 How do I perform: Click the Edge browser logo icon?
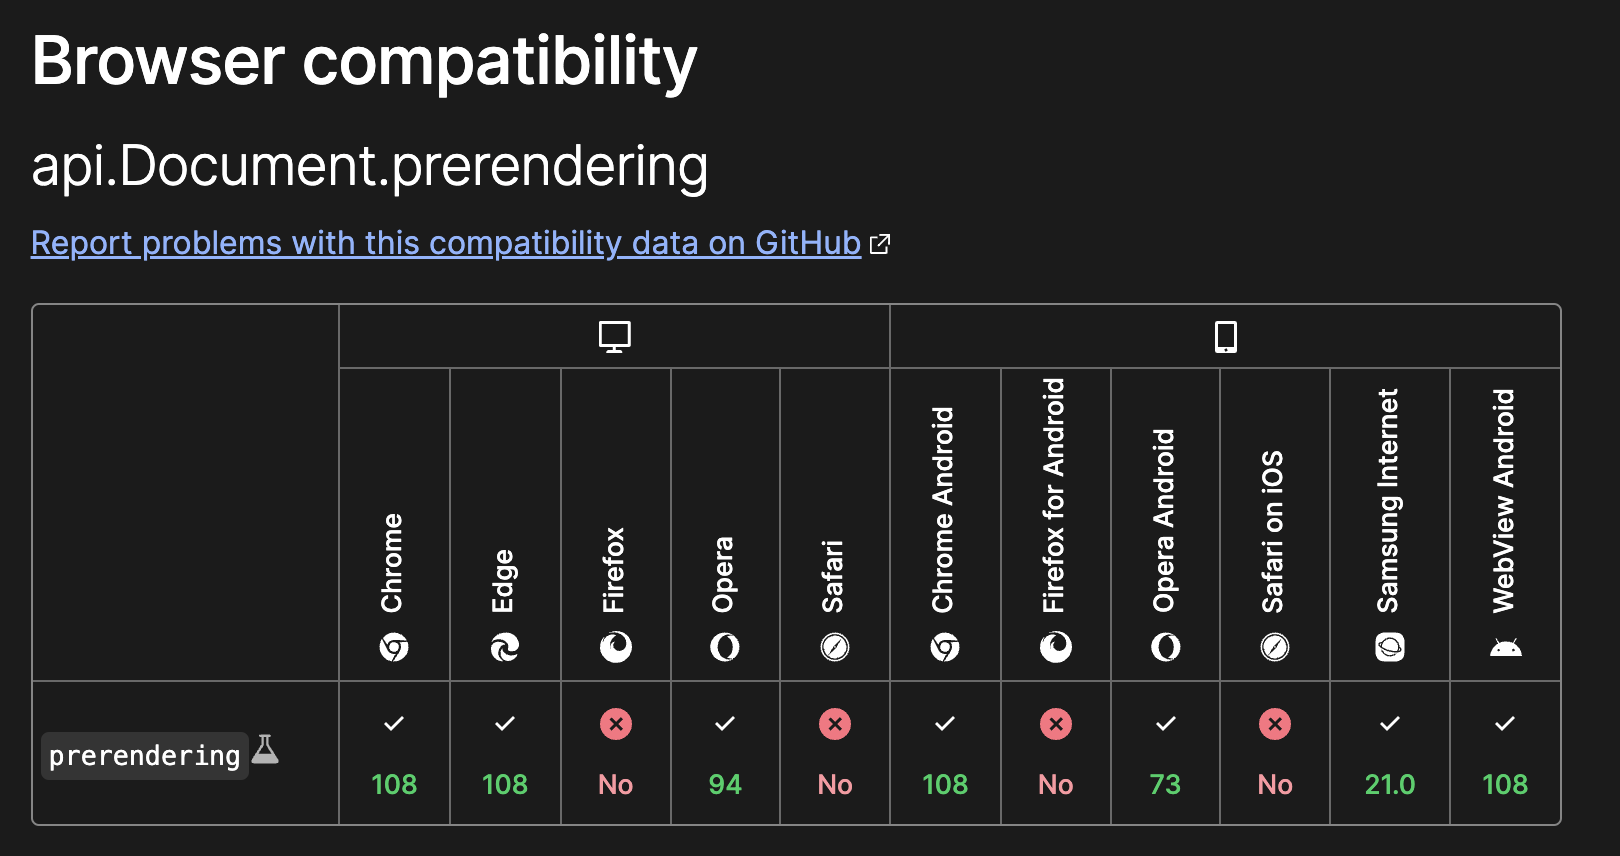tap(505, 648)
